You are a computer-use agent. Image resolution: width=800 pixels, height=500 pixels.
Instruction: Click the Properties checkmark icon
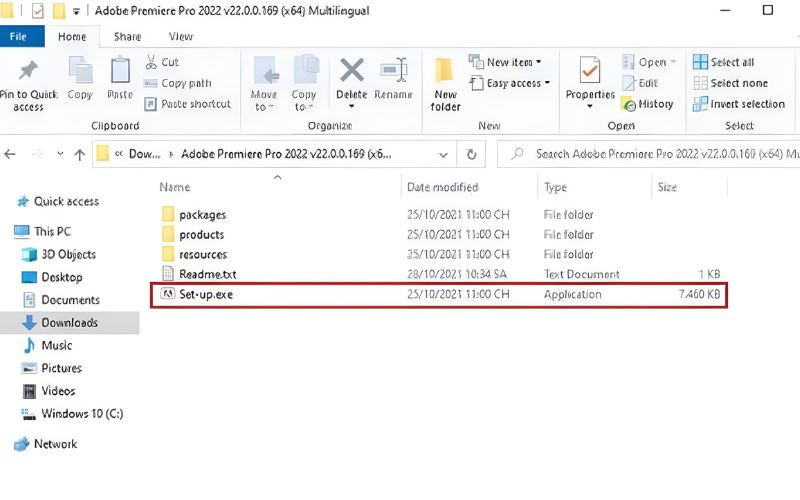click(x=590, y=70)
